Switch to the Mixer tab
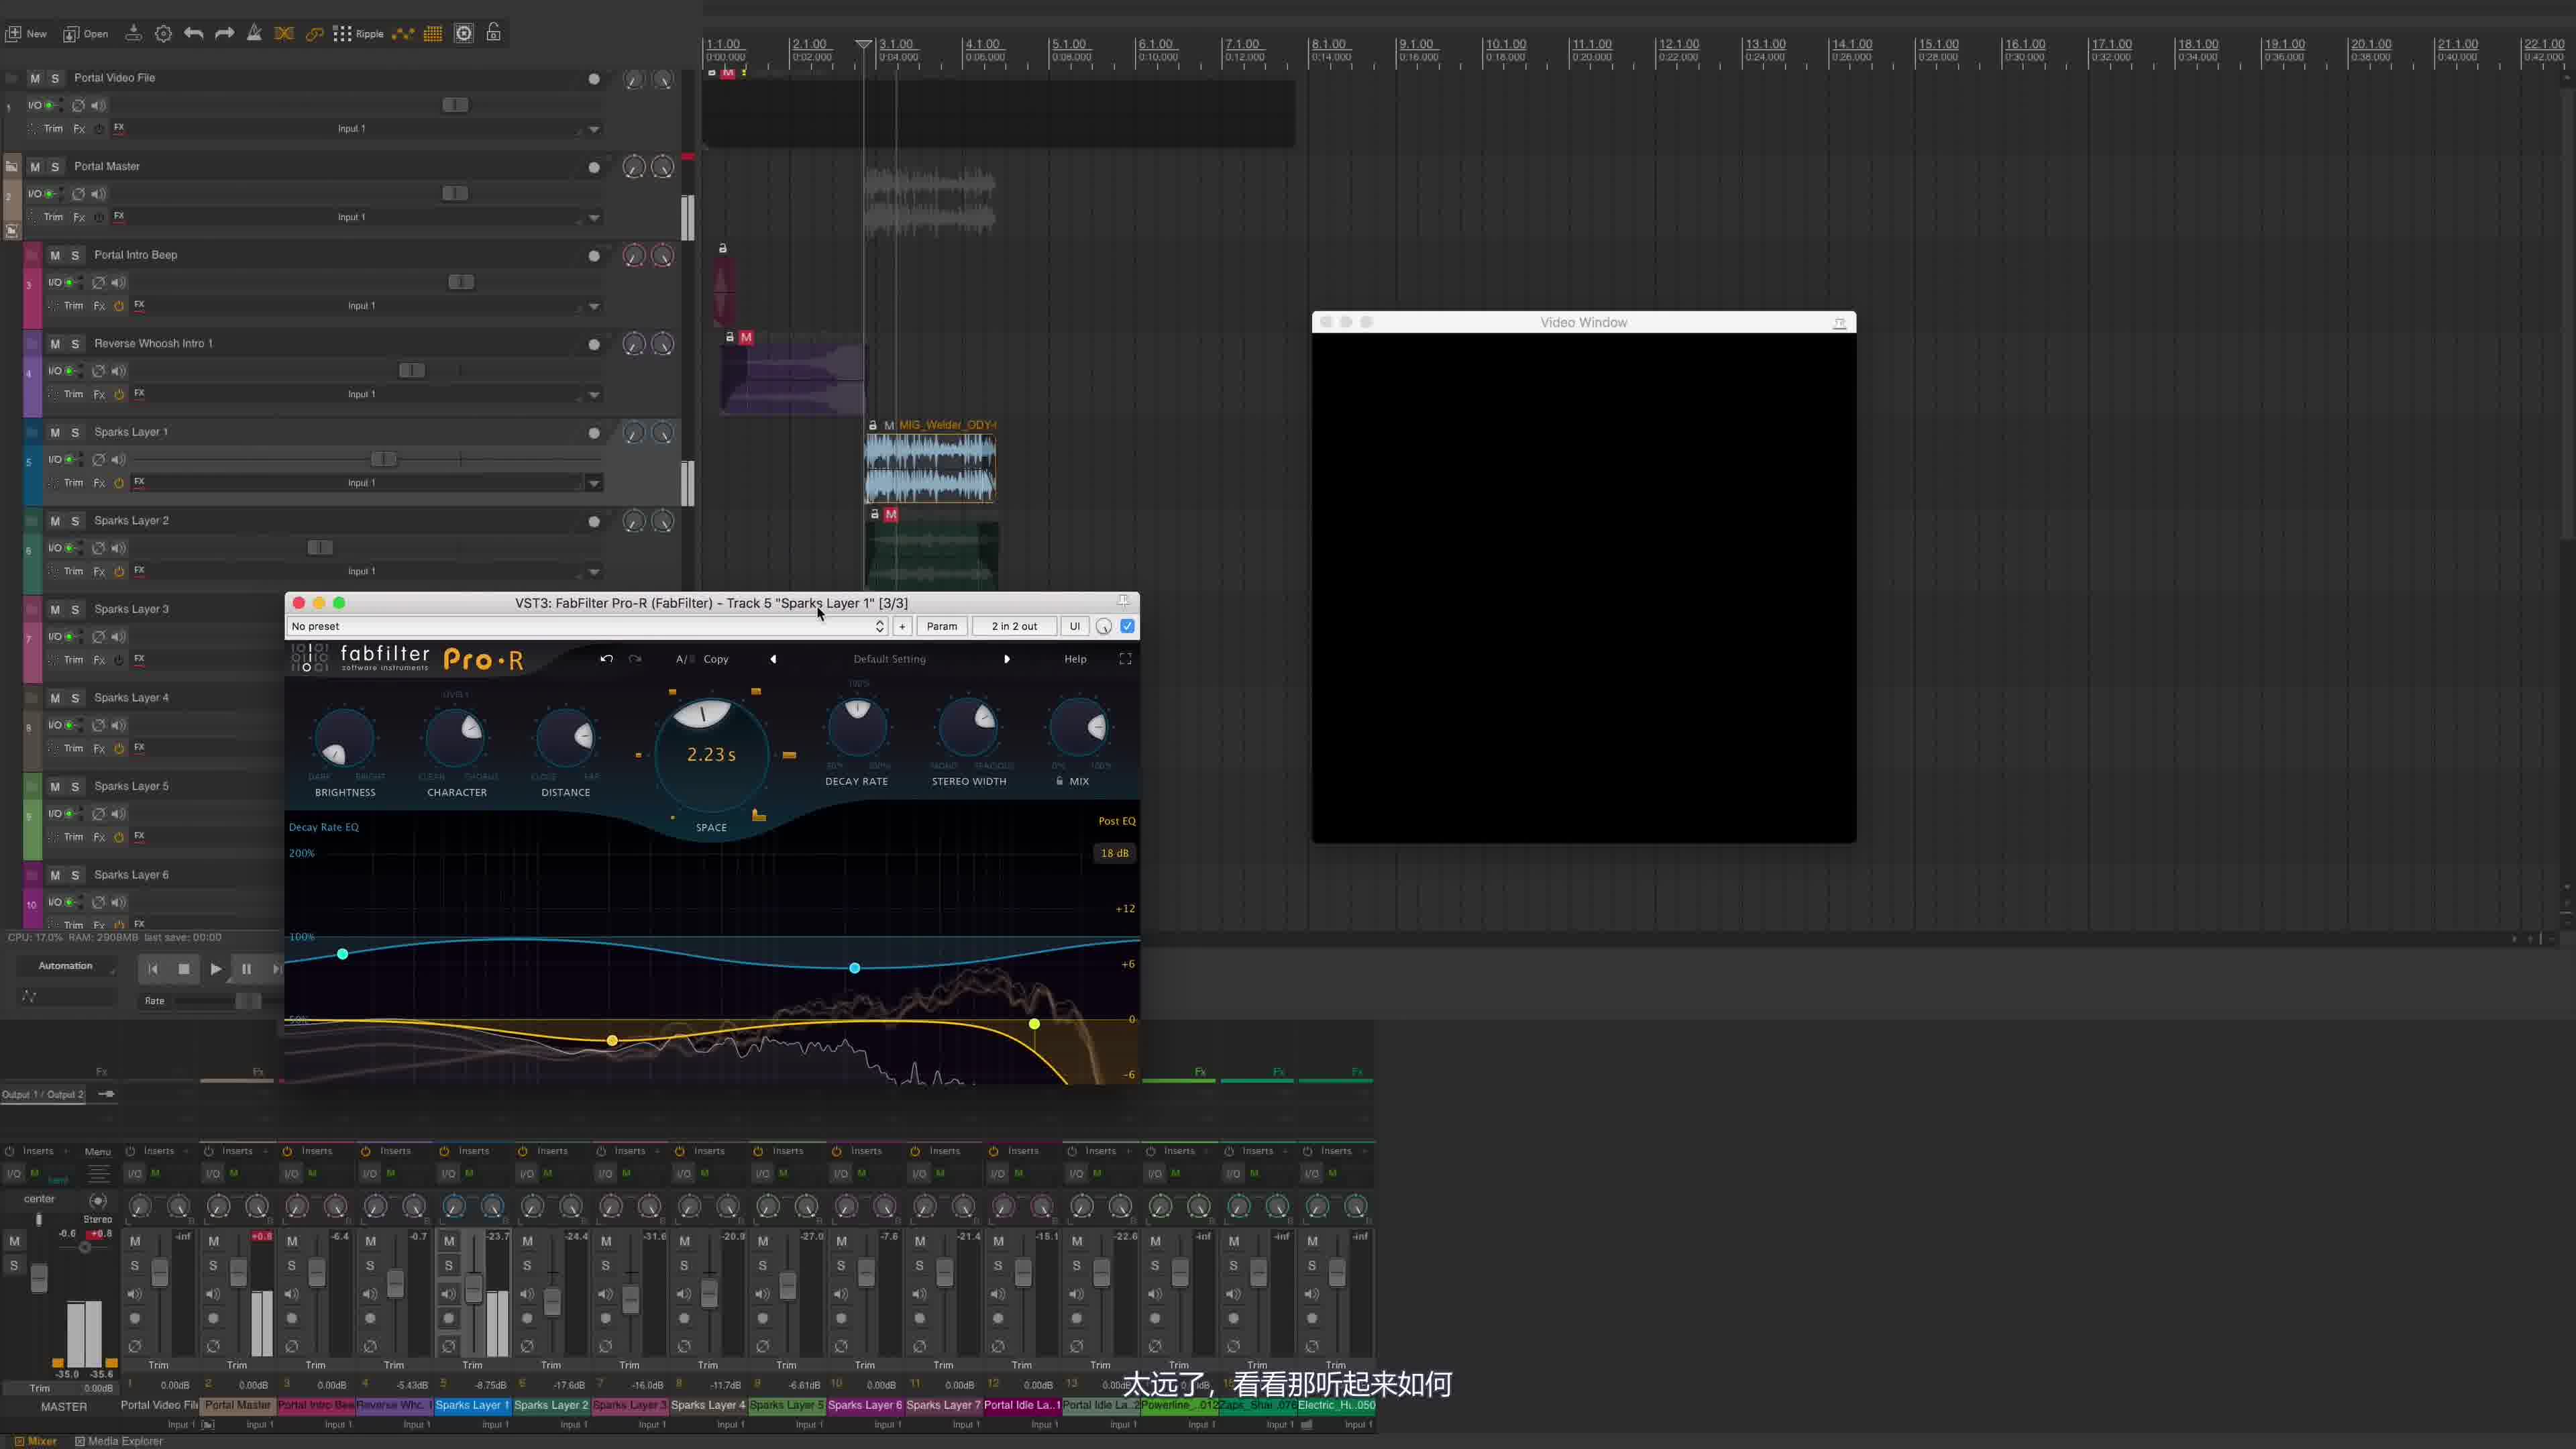Image resolution: width=2576 pixels, height=1449 pixels. [x=36, y=1441]
